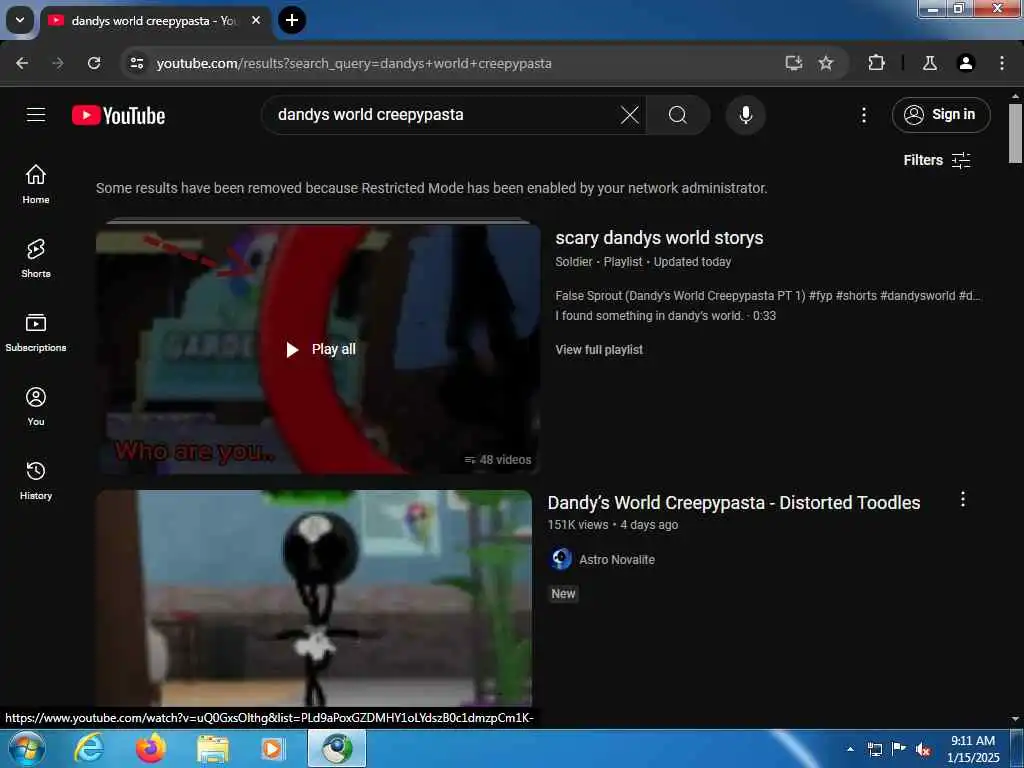Screen dimensions: 1024x768
Task: Open the Action Center flag icon
Action: click(x=899, y=749)
